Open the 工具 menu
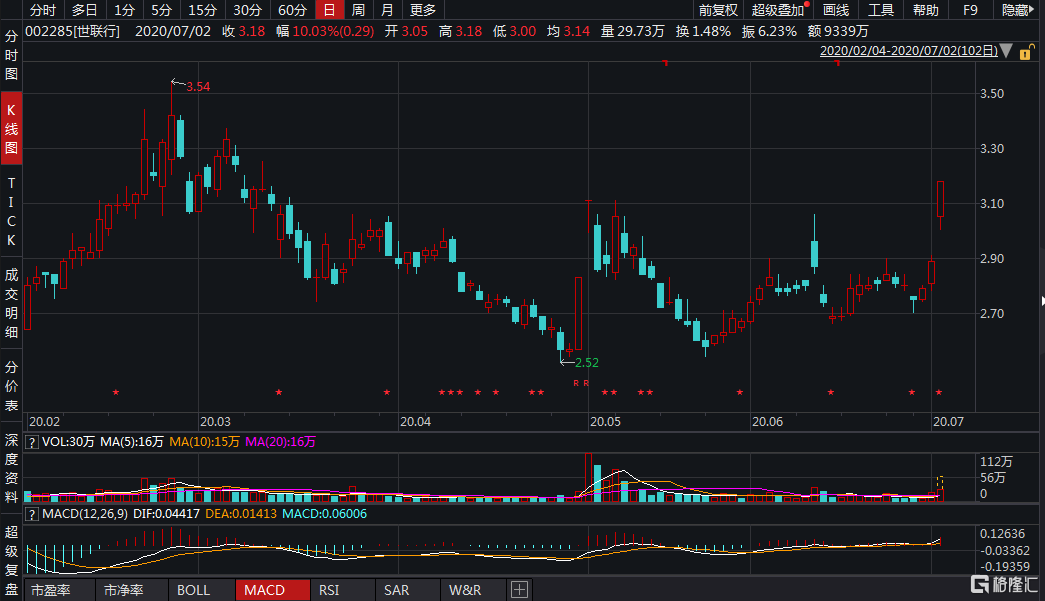 (880, 10)
